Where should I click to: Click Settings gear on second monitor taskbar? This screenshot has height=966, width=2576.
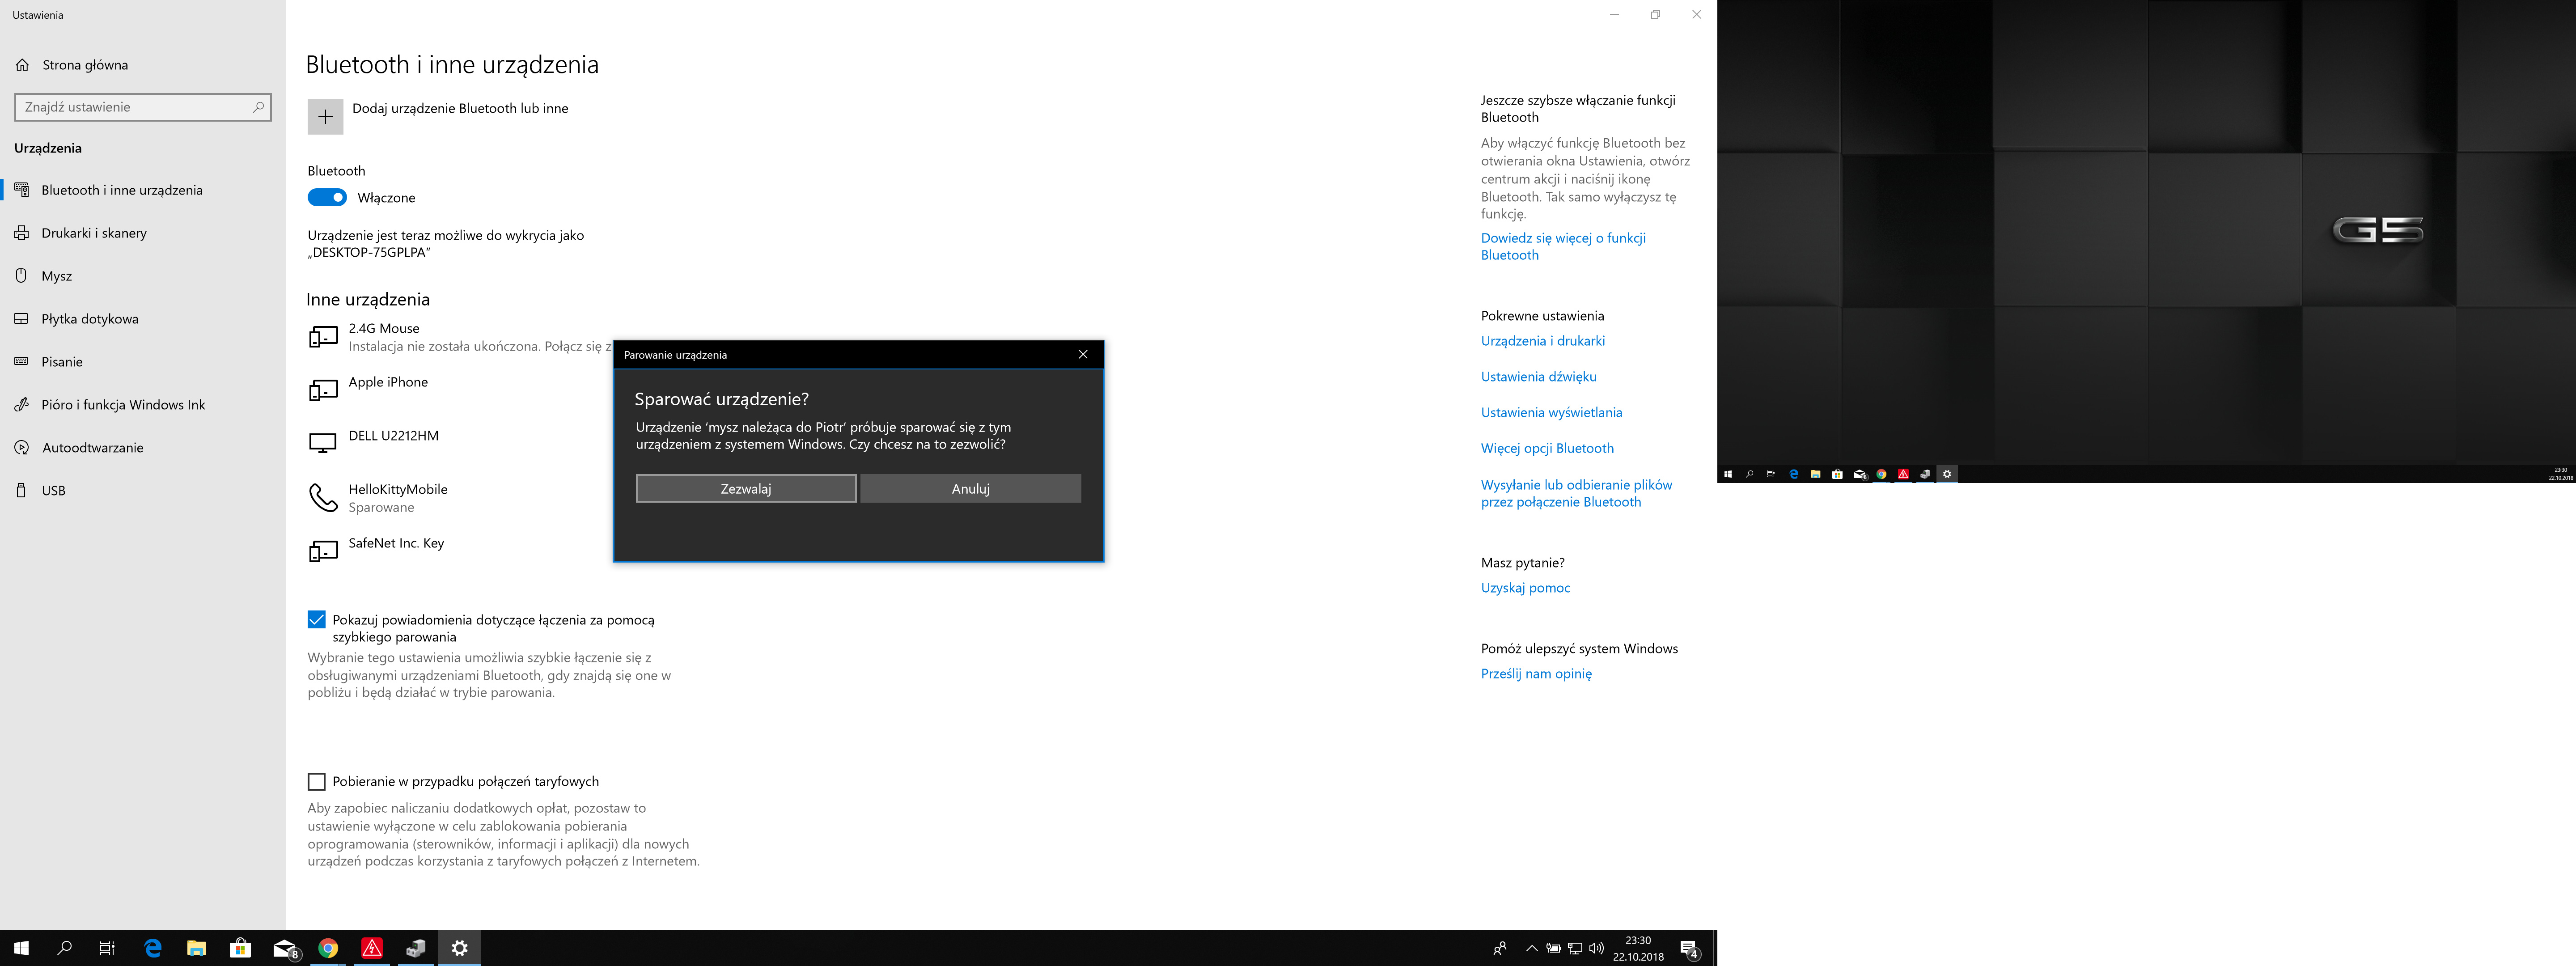tap(1947, 474)
